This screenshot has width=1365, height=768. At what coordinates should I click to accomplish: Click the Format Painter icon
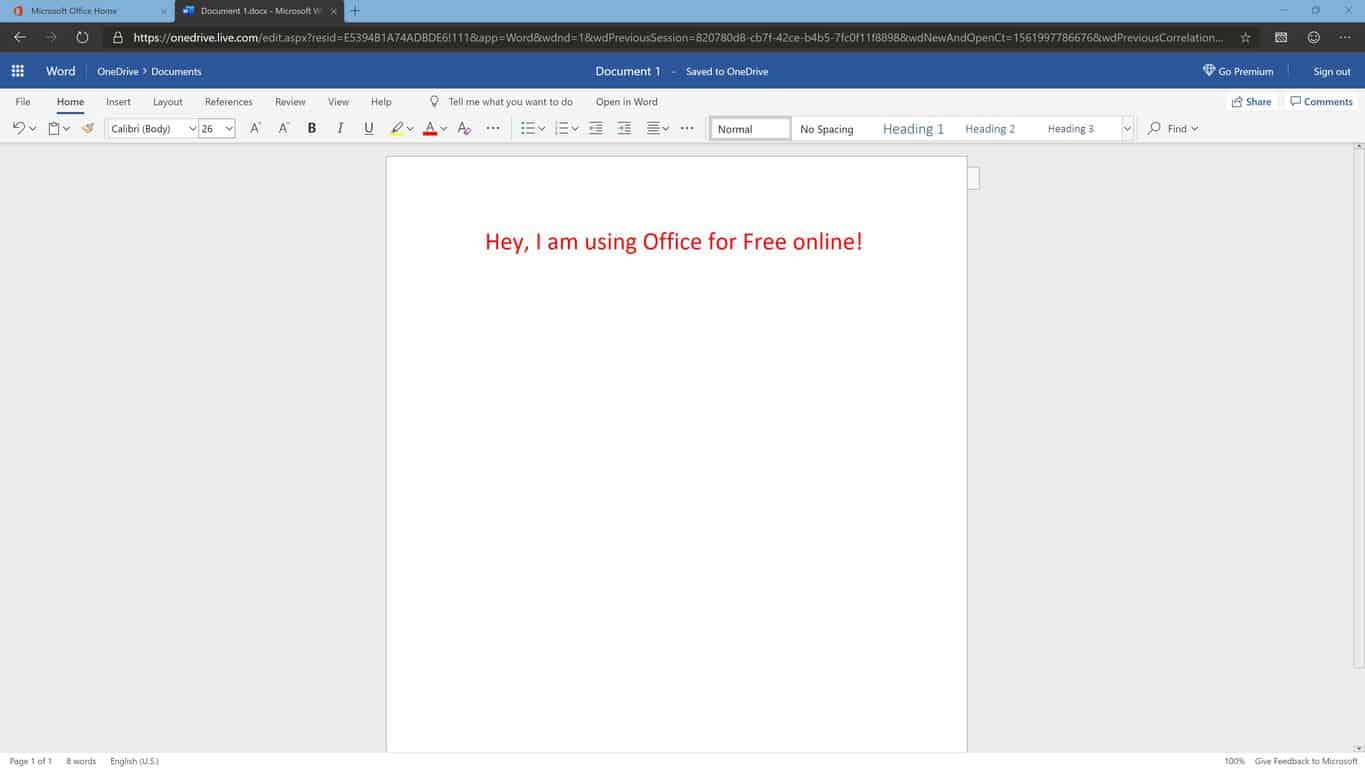[x=88, y=128]
